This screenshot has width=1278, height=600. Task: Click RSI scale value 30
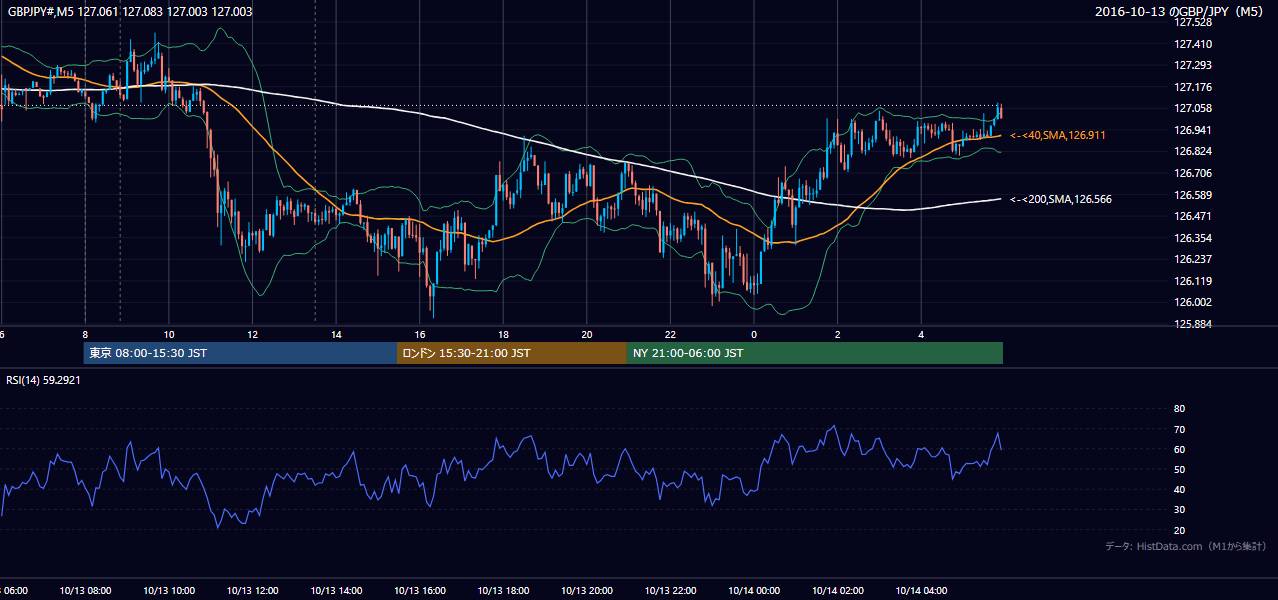tap(1179, 510)
